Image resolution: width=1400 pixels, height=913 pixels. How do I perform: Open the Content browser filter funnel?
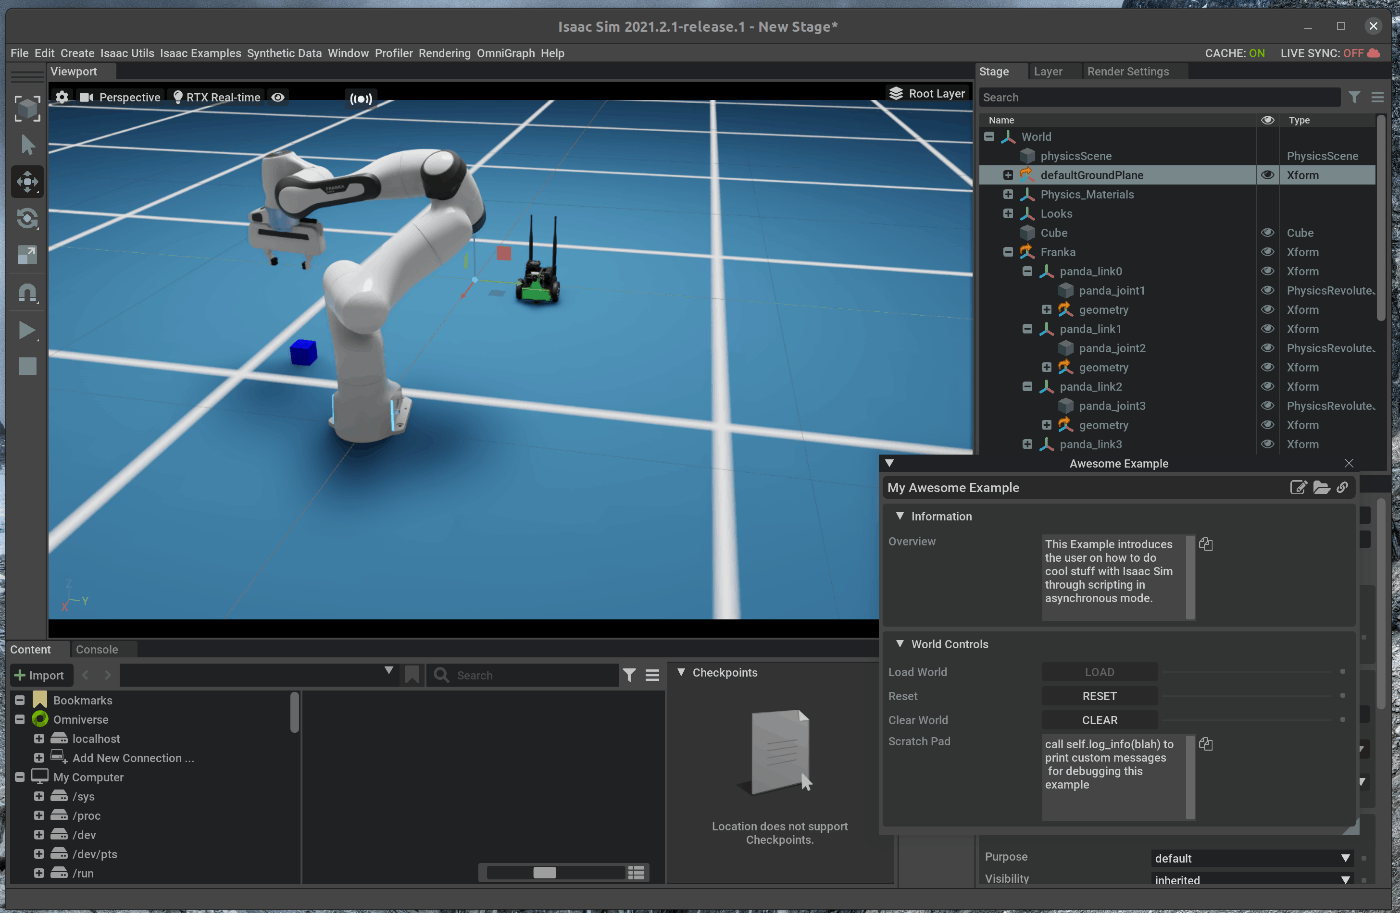pyautogui.click(x=629, y=675)
